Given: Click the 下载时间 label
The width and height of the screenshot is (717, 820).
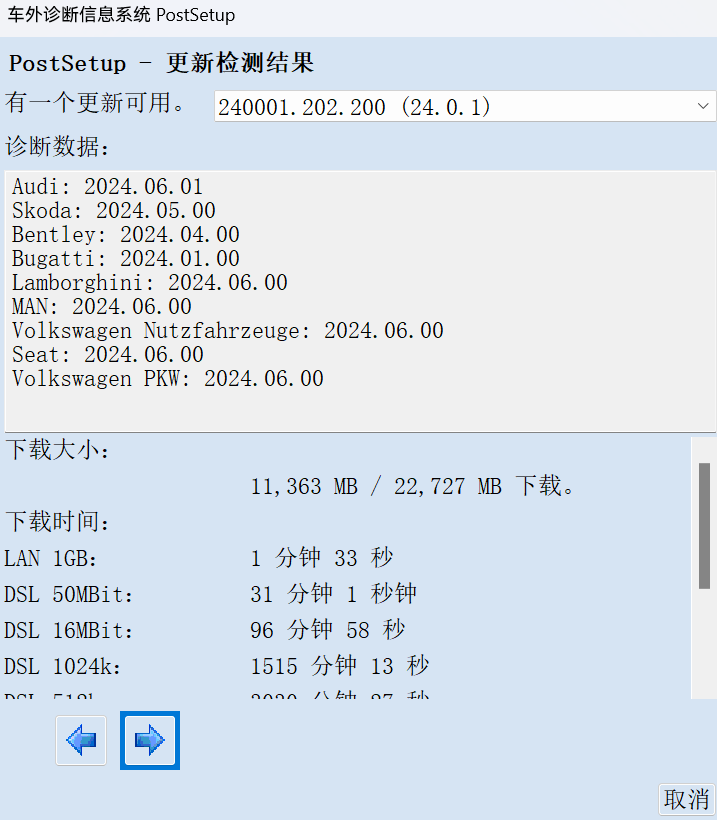Looking at the screenshot, I should pyautogui.click(x=58, y=522).
